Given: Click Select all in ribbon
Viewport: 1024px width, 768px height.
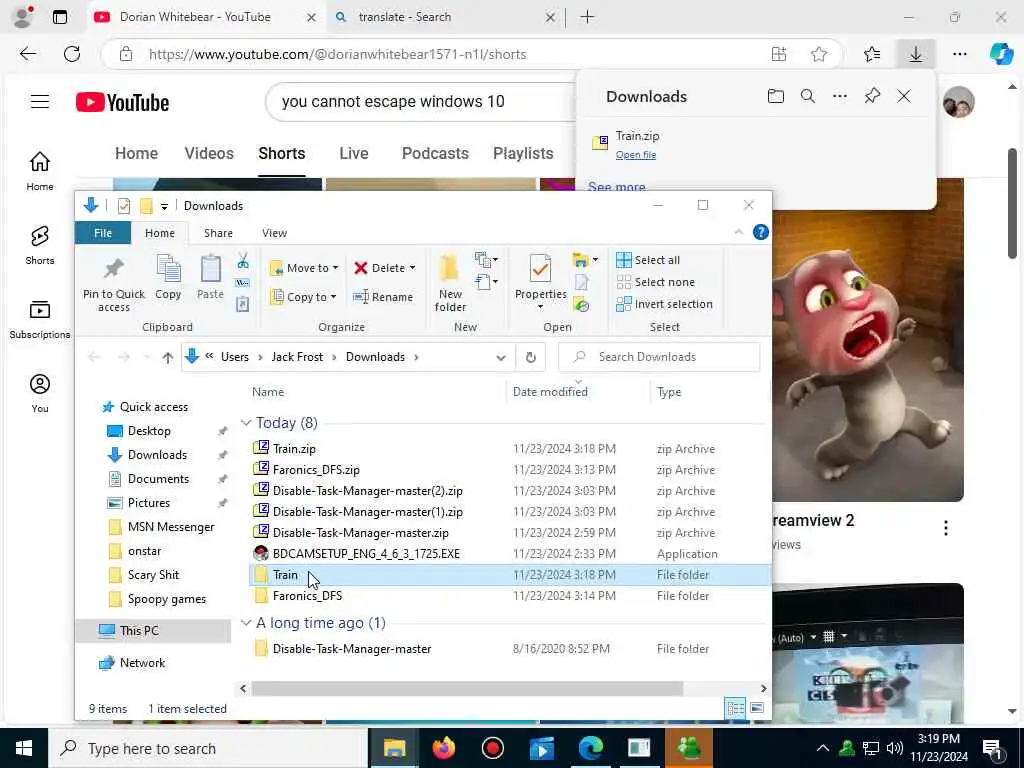Looking at the screenshot, I should (648, 260).
